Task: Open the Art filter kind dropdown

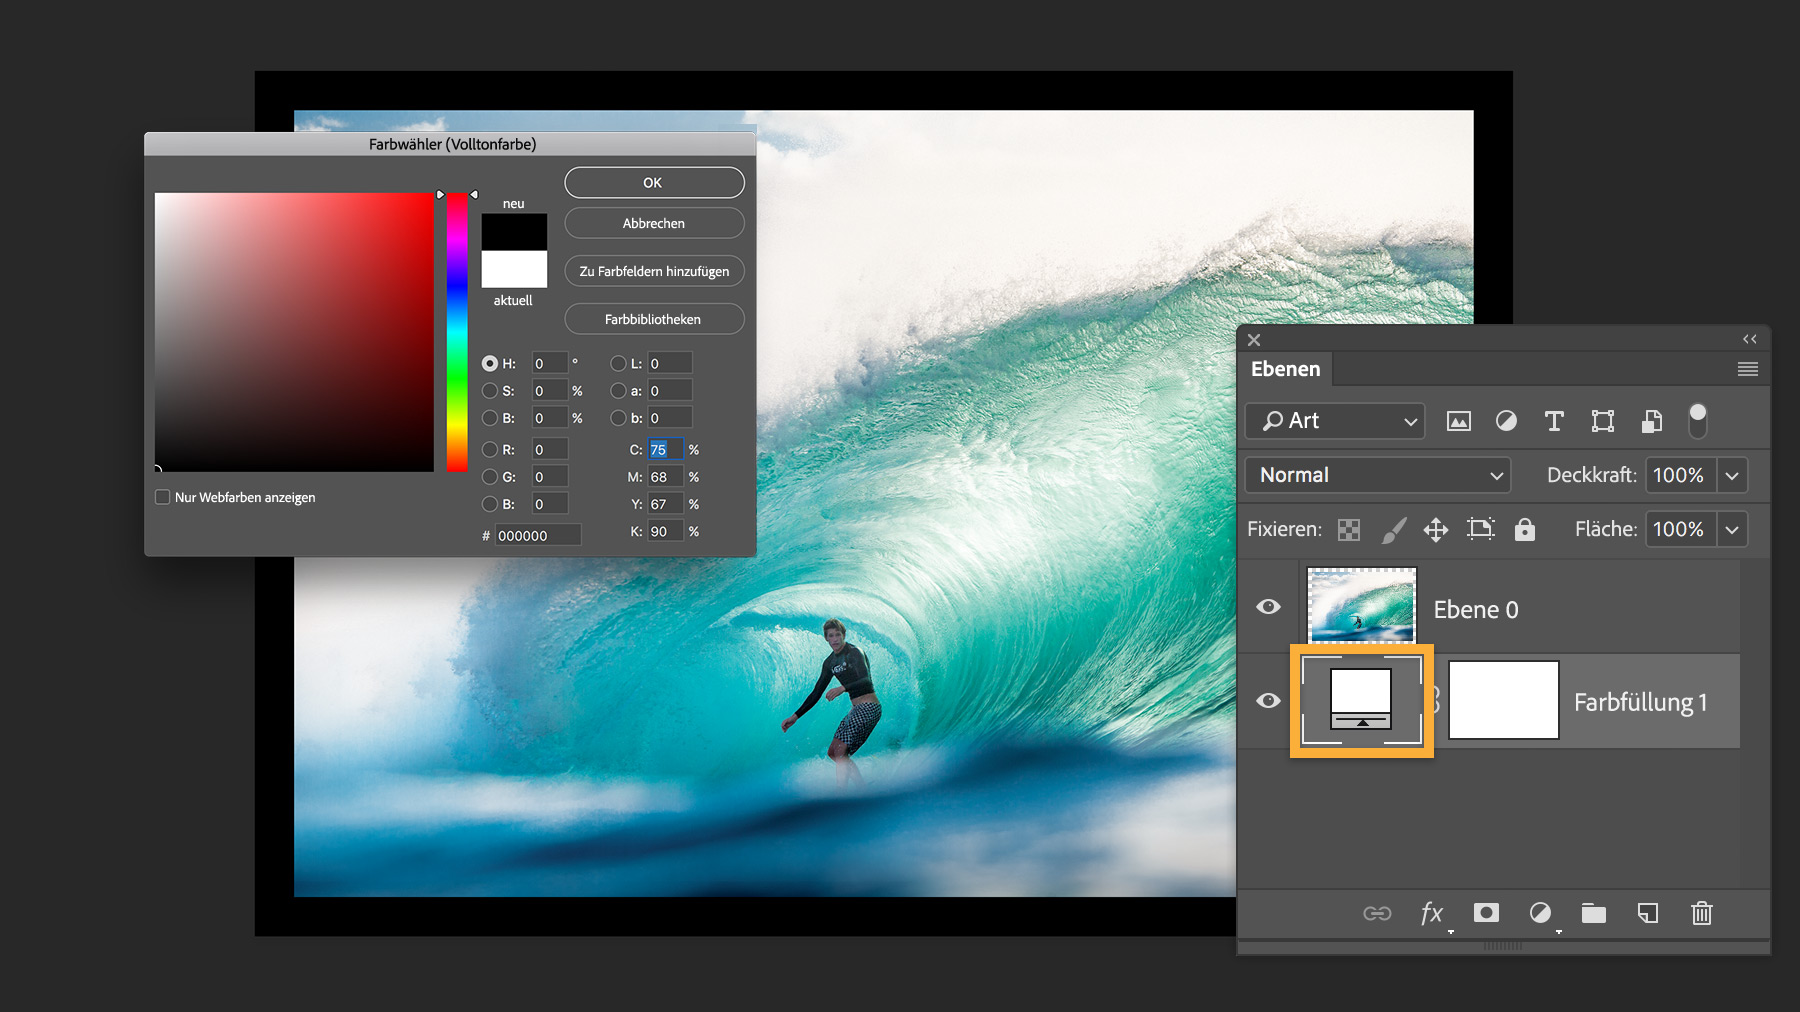Action: tap(1335, 421)
